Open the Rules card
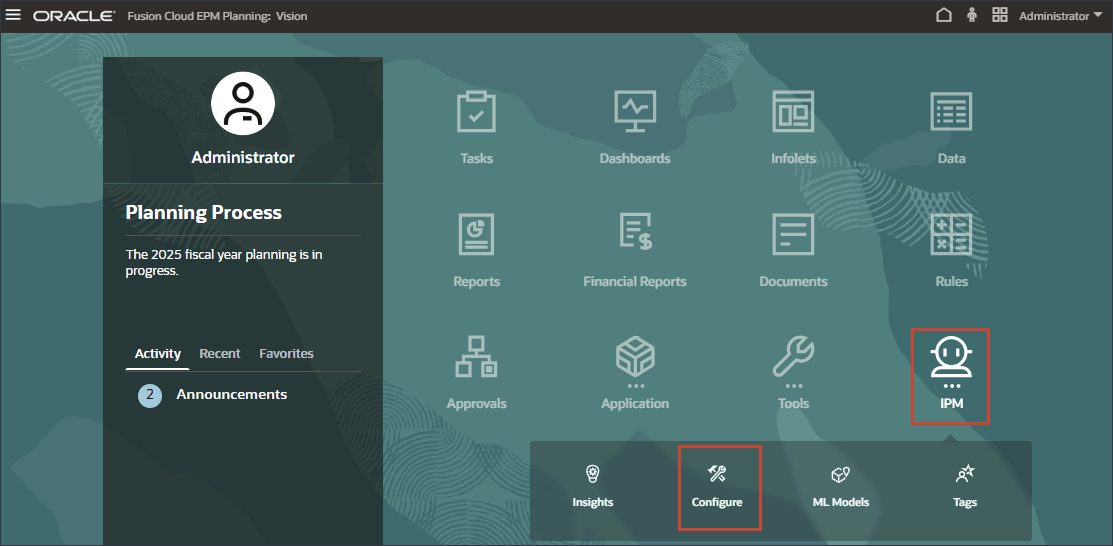This screenshot has width=1113, height=546. (951, 251)
